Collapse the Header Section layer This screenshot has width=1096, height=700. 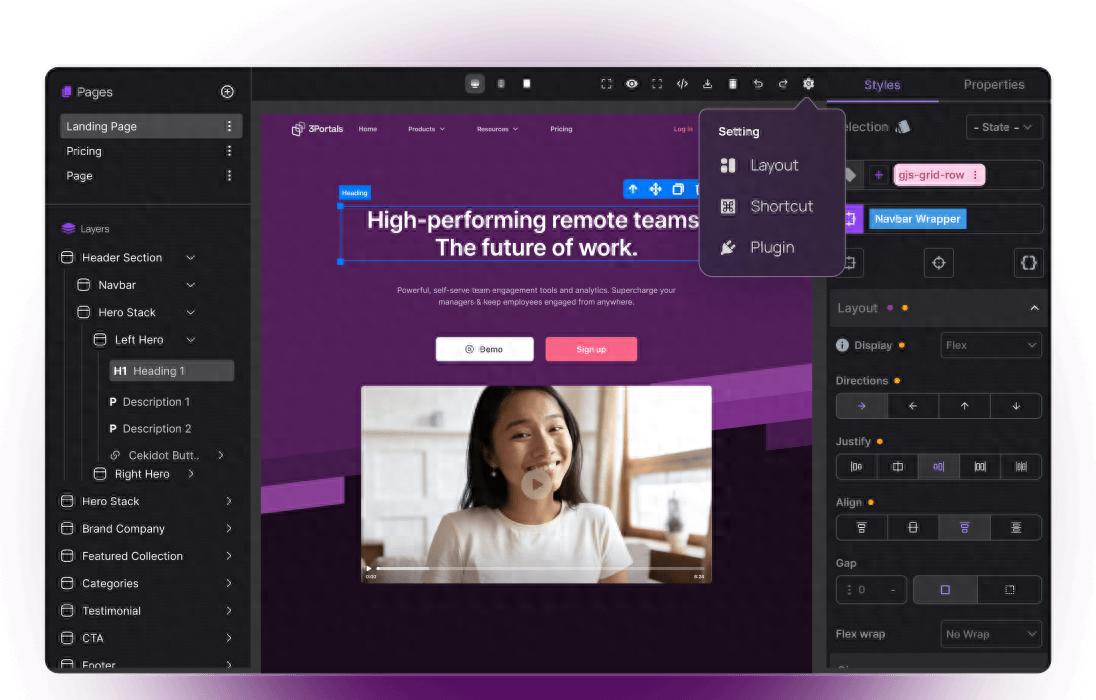click(x=190, y=257)
